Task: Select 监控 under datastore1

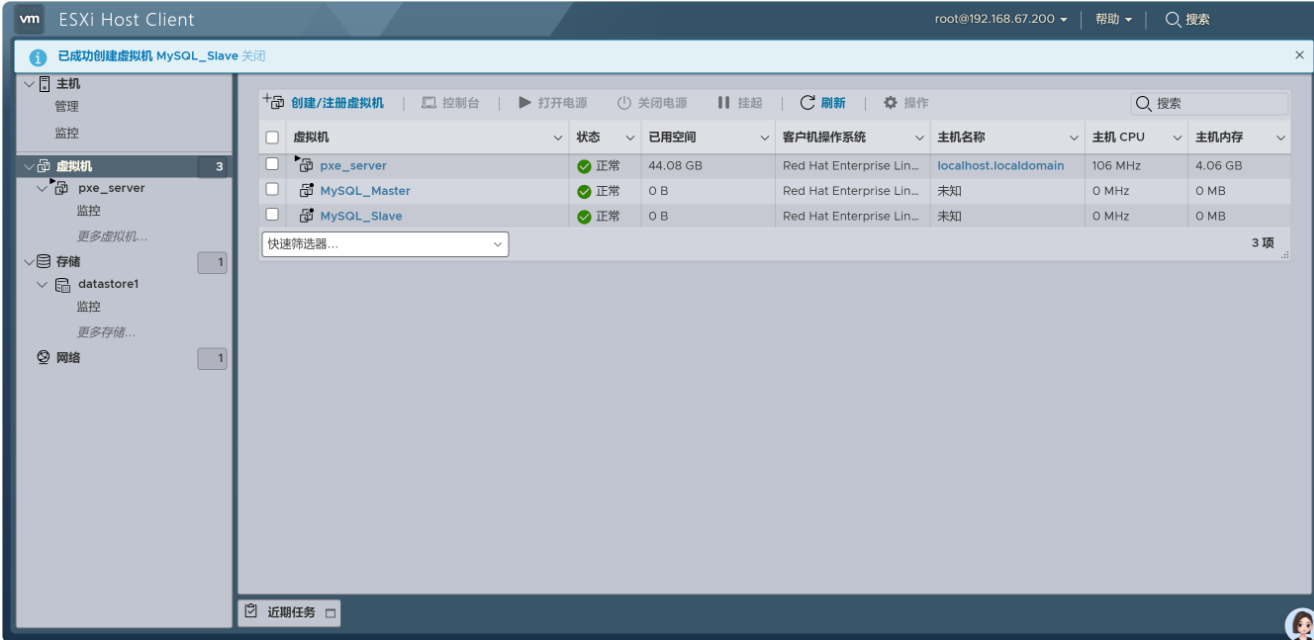Action: tap(89, 307)
